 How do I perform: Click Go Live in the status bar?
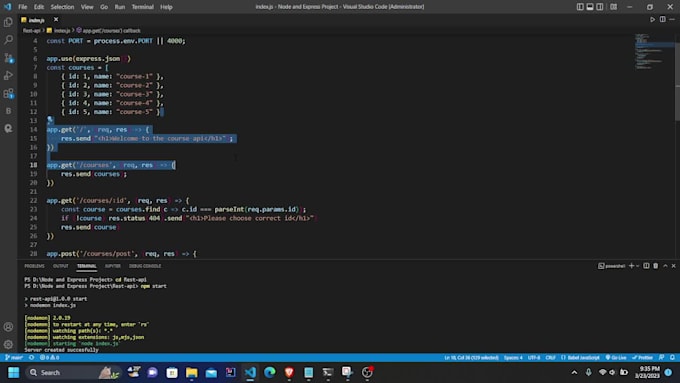(x=616, y=358)
